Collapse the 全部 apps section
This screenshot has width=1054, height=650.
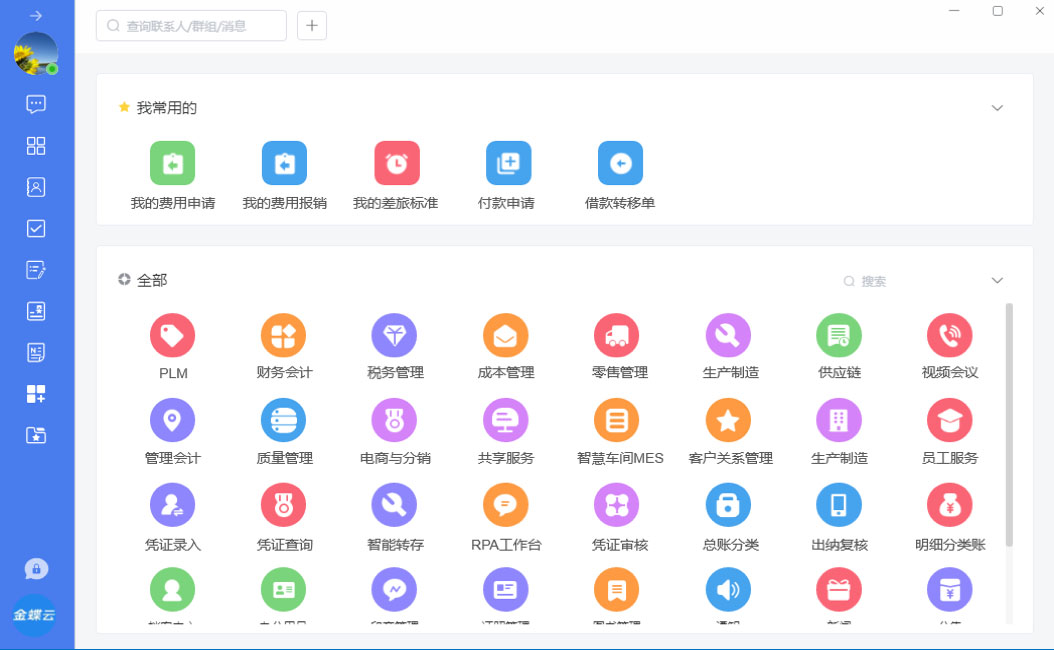coord(996,281)
